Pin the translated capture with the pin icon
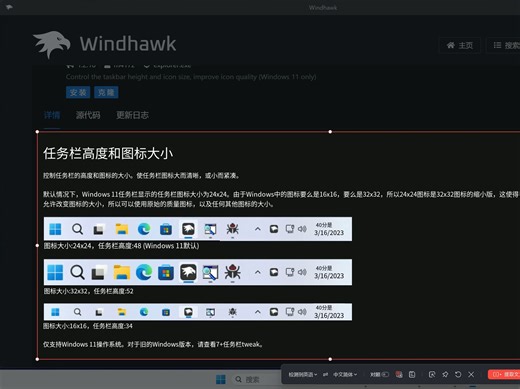520x389 pixels. coord(445,375)
